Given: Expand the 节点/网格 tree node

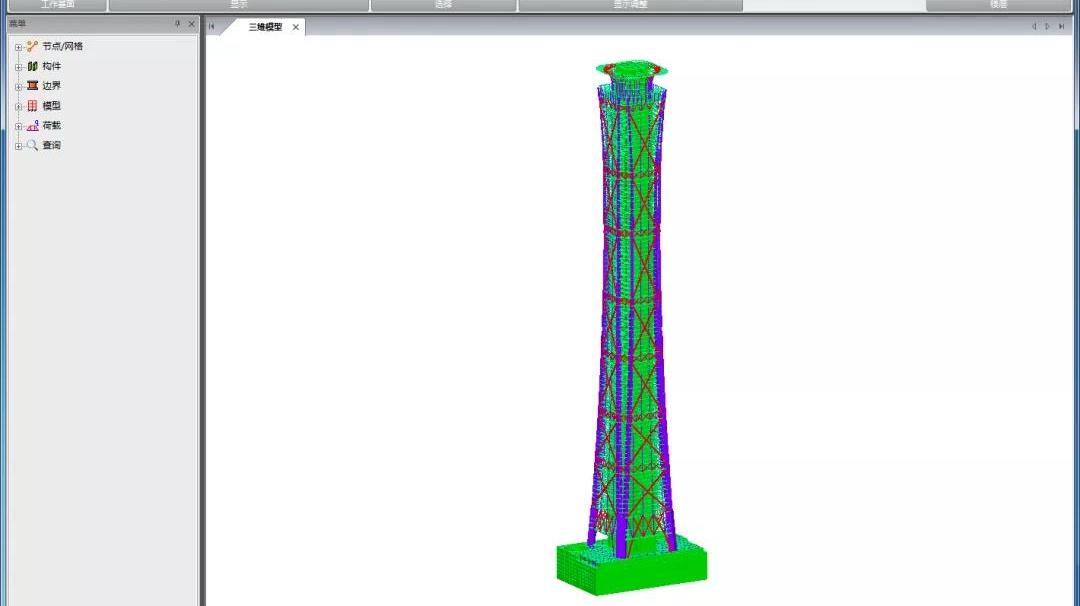Looking at the screenshot, I should point(19,48).
